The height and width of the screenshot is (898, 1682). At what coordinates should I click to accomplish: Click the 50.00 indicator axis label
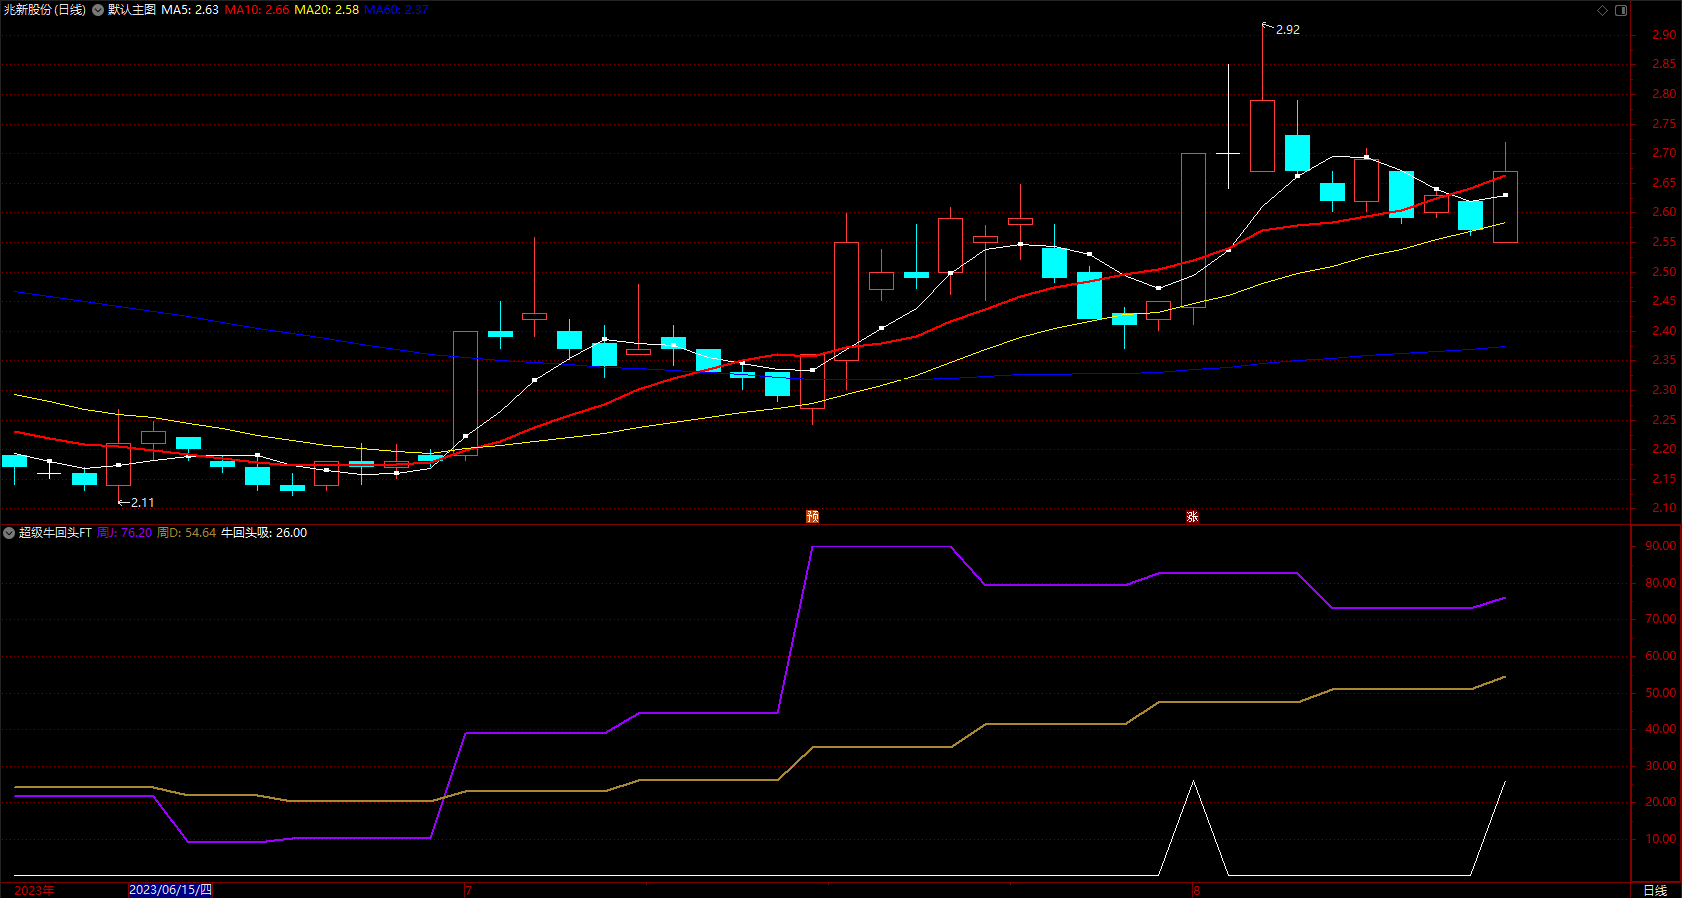tap(1660, 693)
